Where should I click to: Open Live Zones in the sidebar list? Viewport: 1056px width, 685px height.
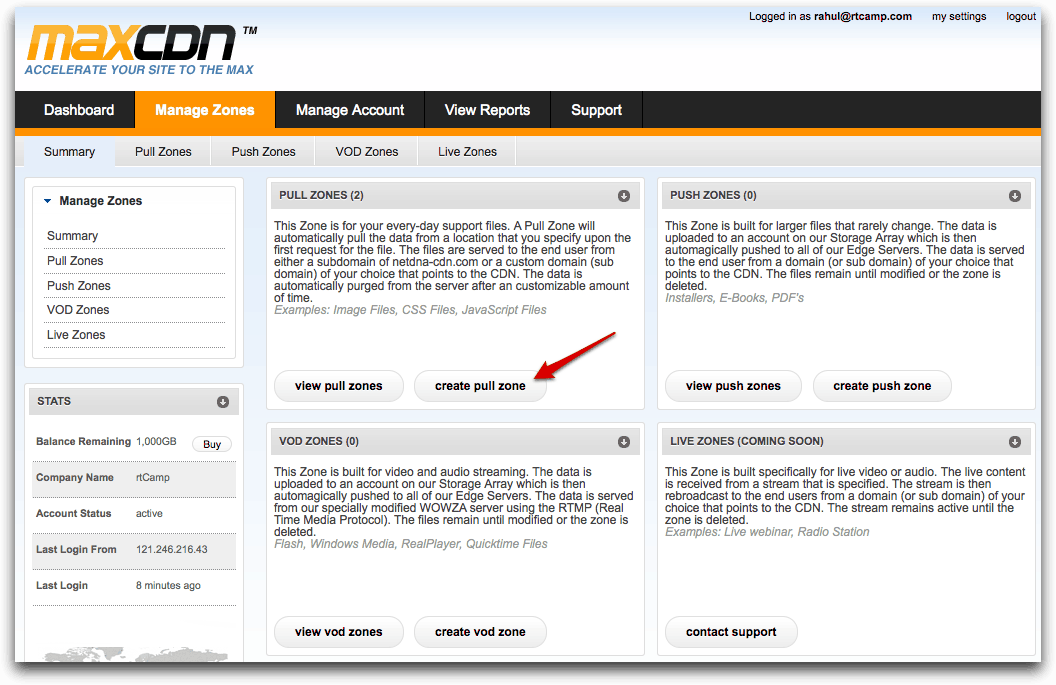[75, 335]
